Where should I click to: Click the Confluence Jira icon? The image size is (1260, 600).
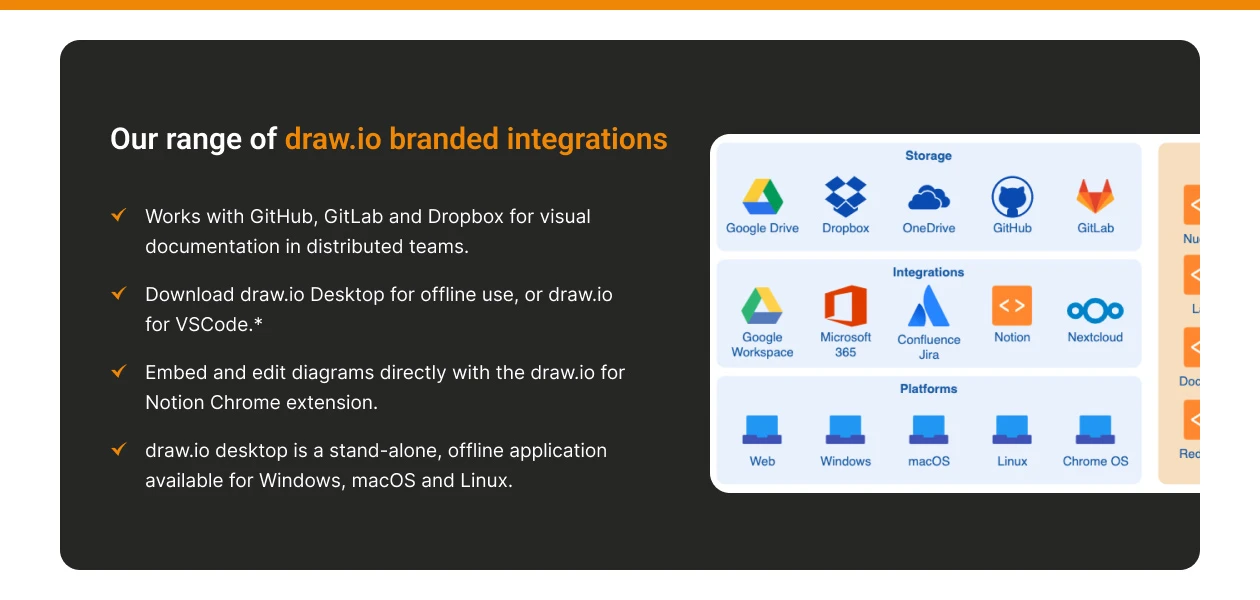tap(928, 307)
